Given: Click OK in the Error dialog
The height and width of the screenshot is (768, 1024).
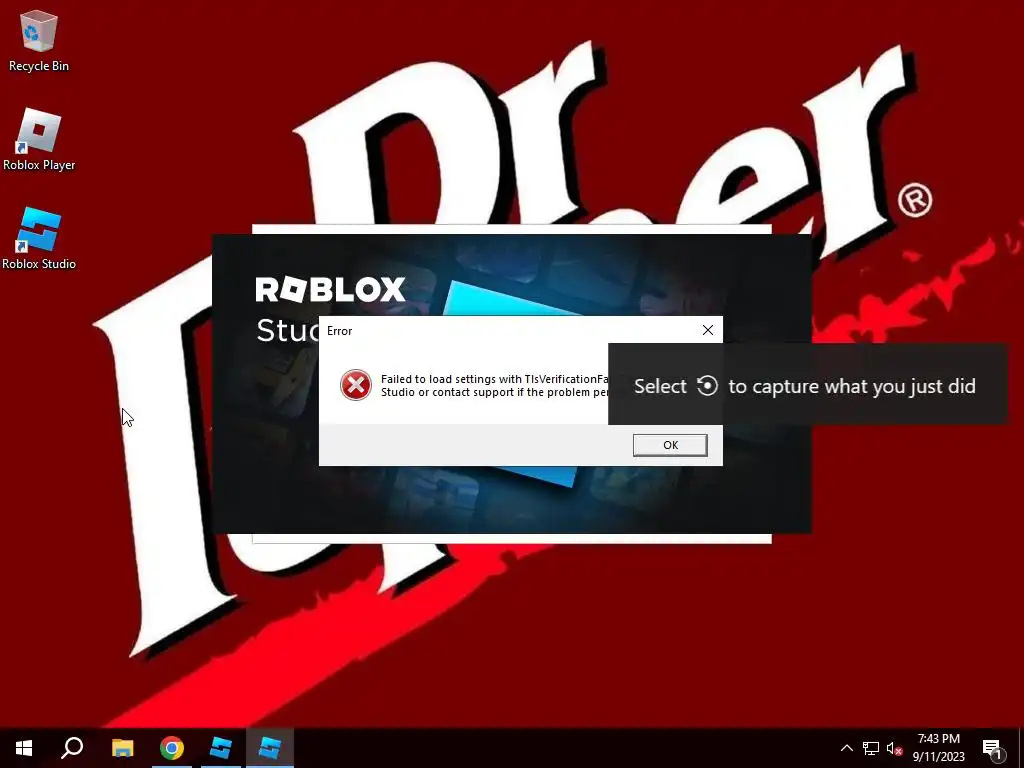Looking at the screenshot, I should click(670, 445).
